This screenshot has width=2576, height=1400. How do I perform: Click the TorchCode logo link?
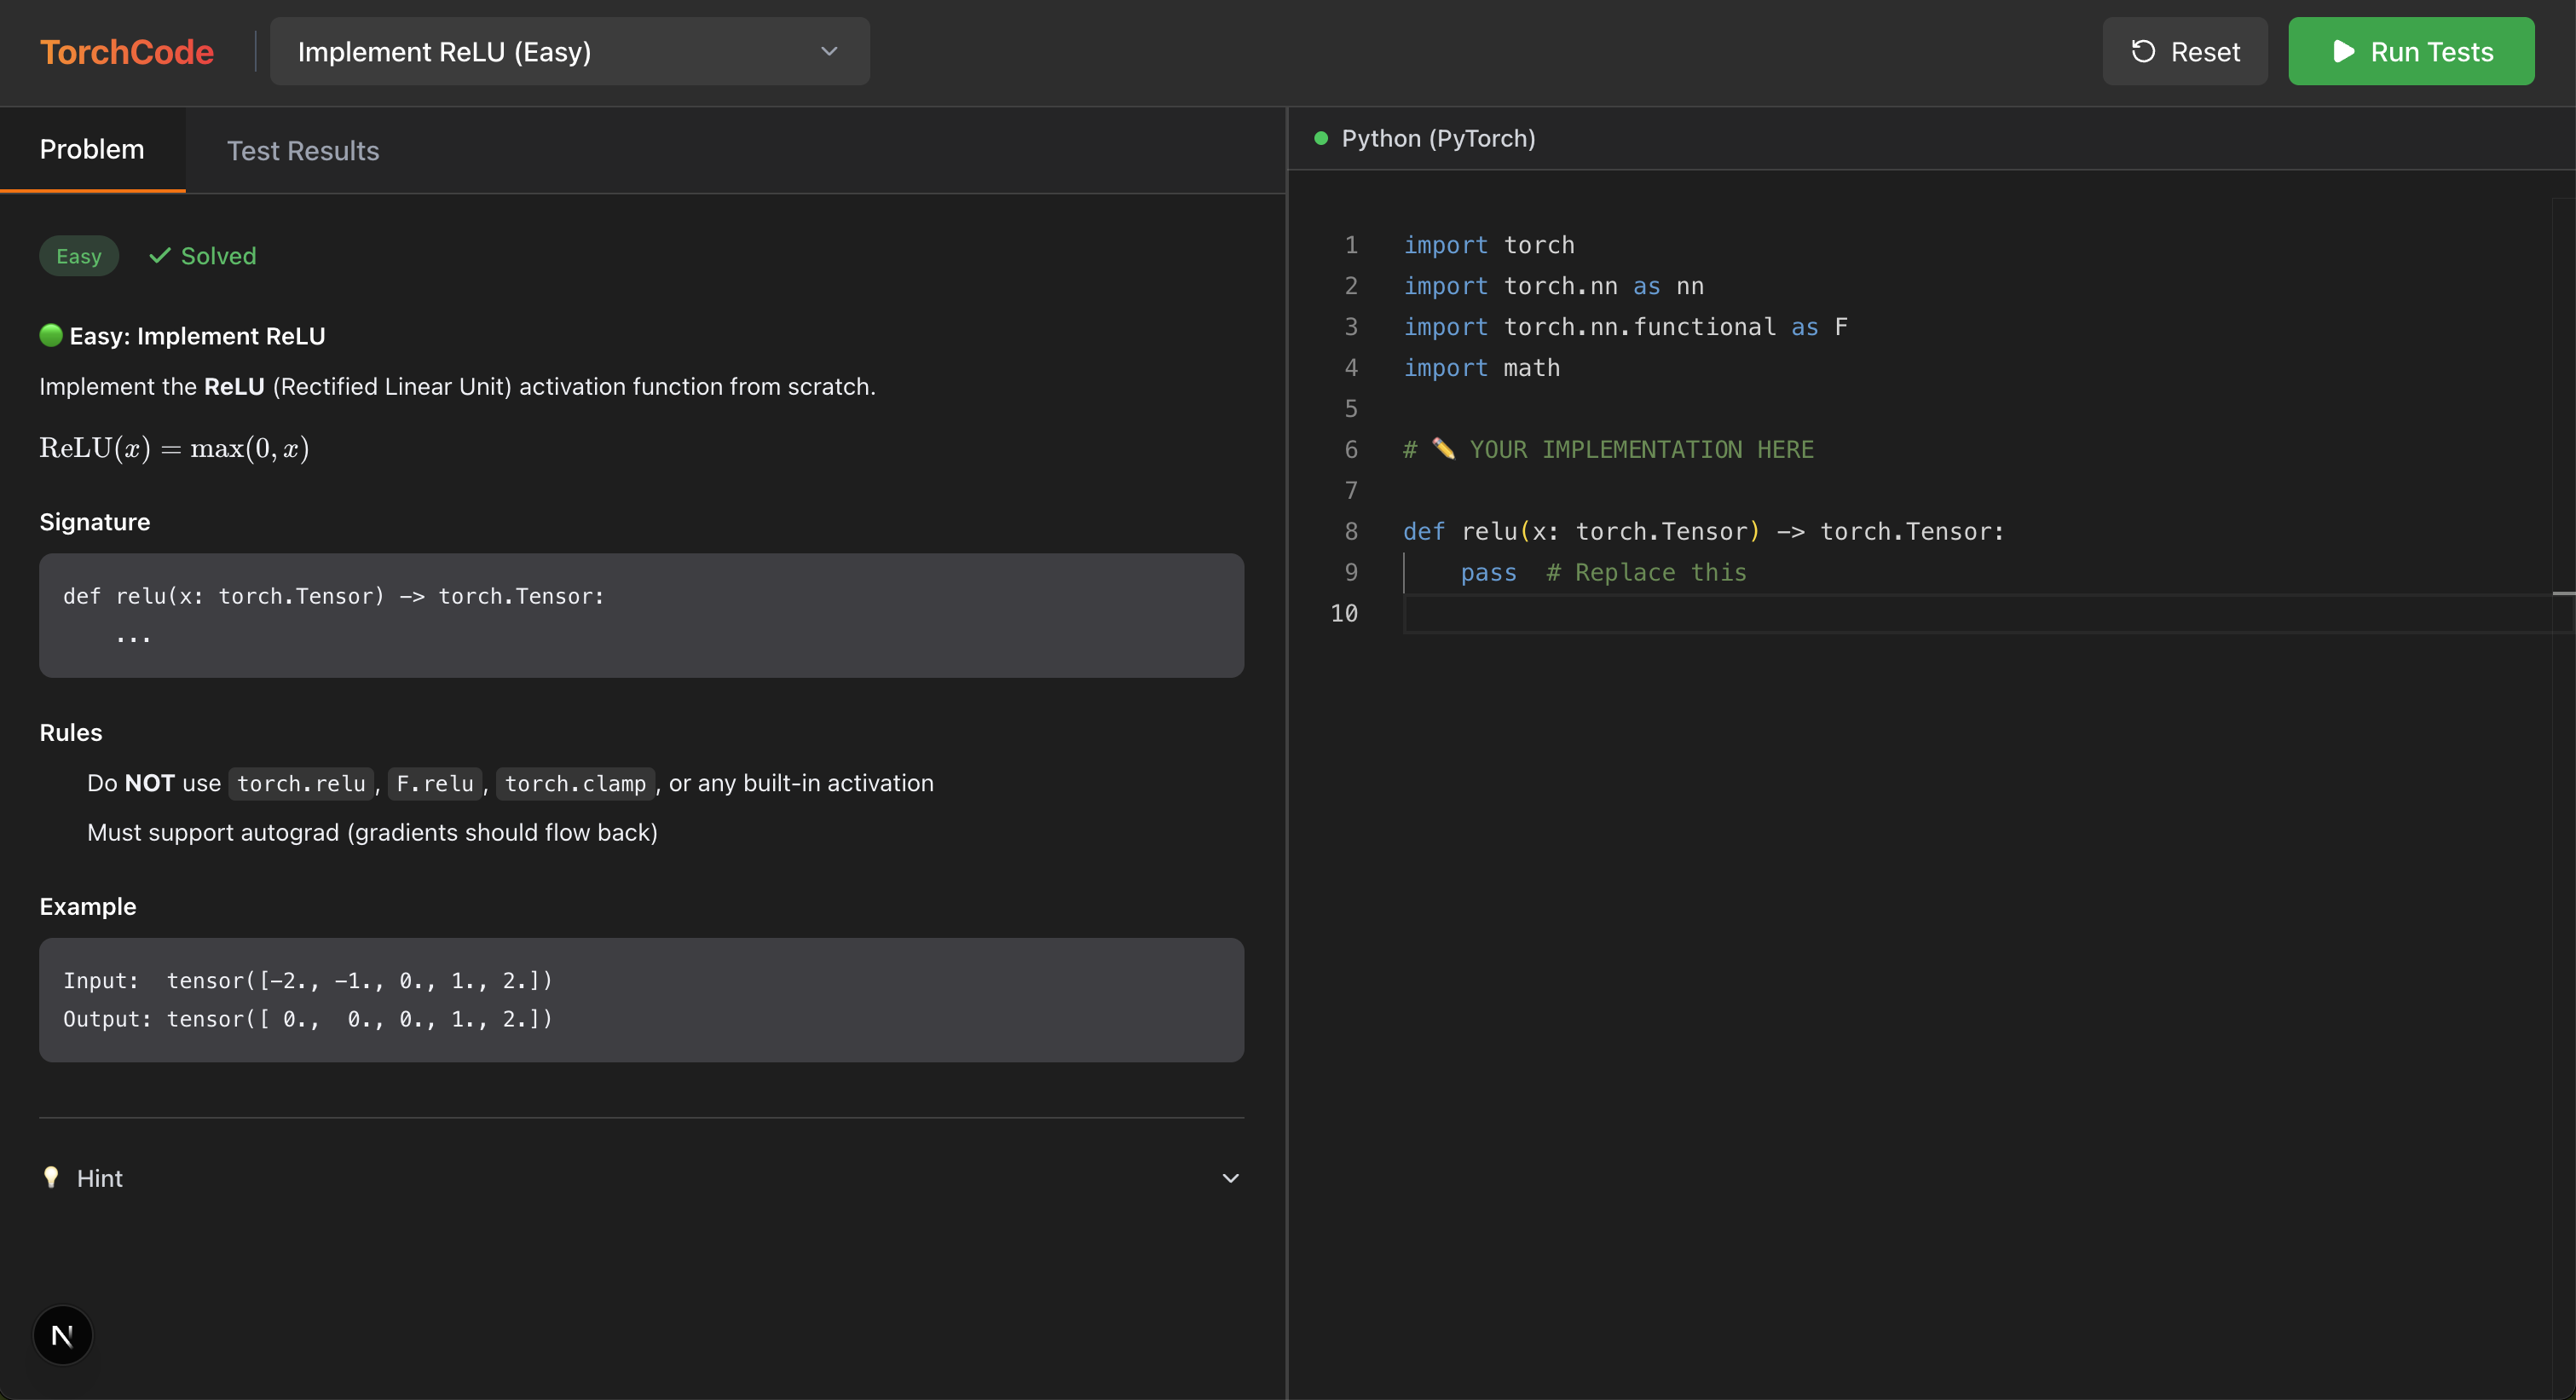tap(127, 52)
